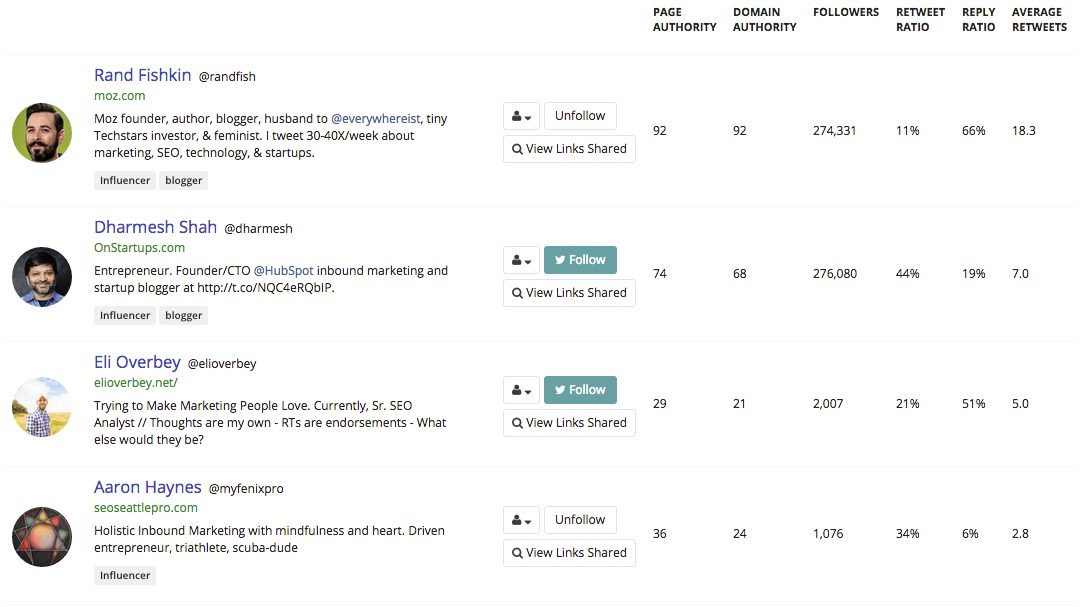1085x607 pixels.
Task: View links shared by Eli Overbey
Action: tap(569, 423)
